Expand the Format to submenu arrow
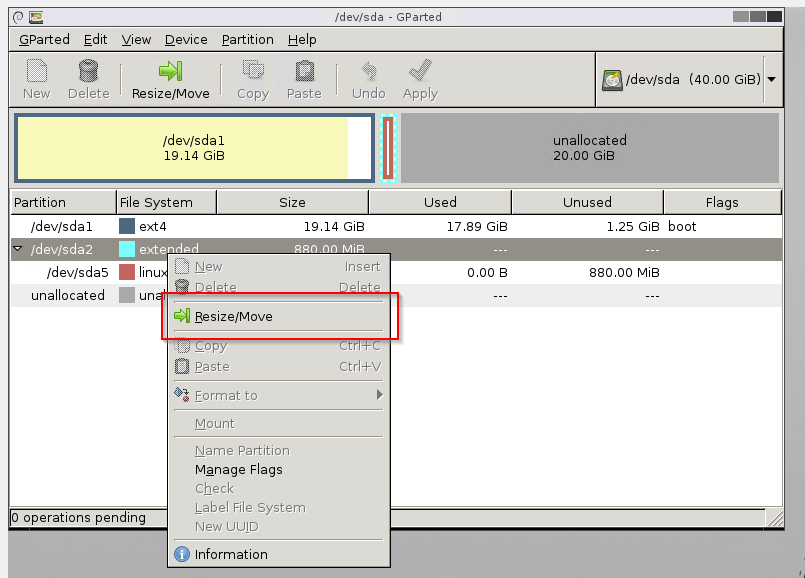Screen dimensions: 805x578 tap(379, 395)
